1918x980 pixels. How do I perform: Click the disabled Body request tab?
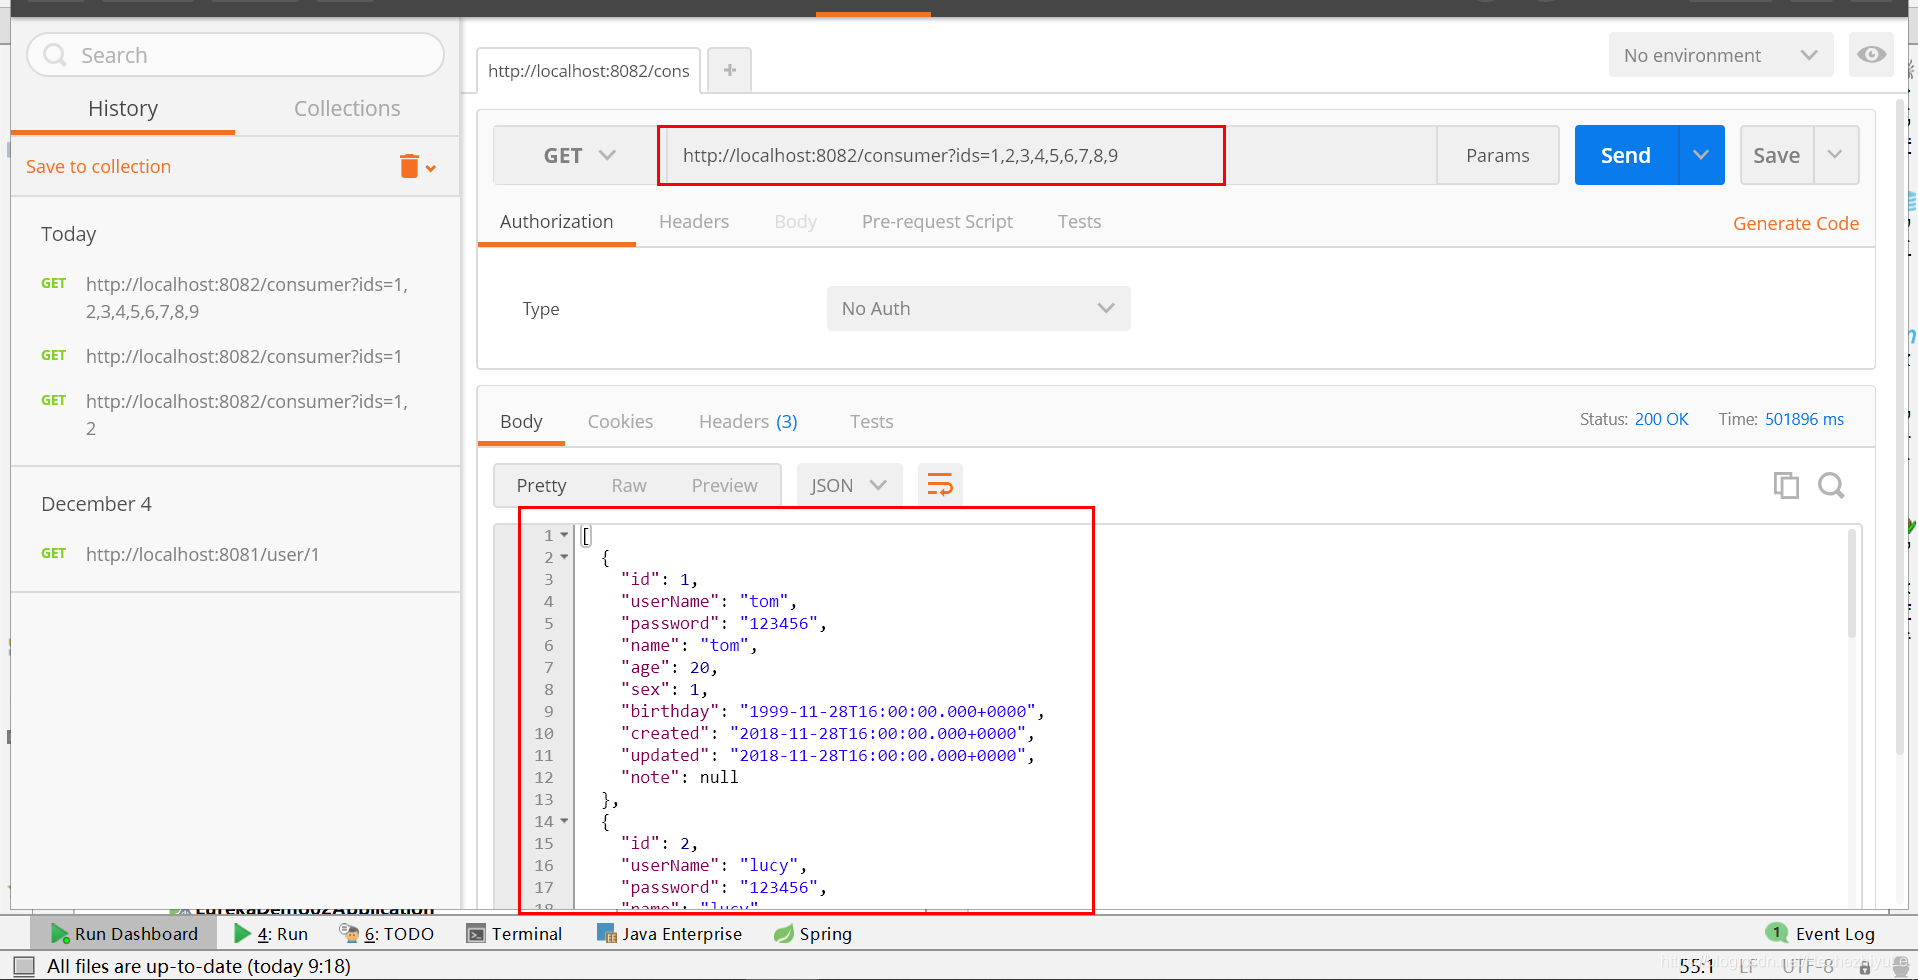coord(795,222)
